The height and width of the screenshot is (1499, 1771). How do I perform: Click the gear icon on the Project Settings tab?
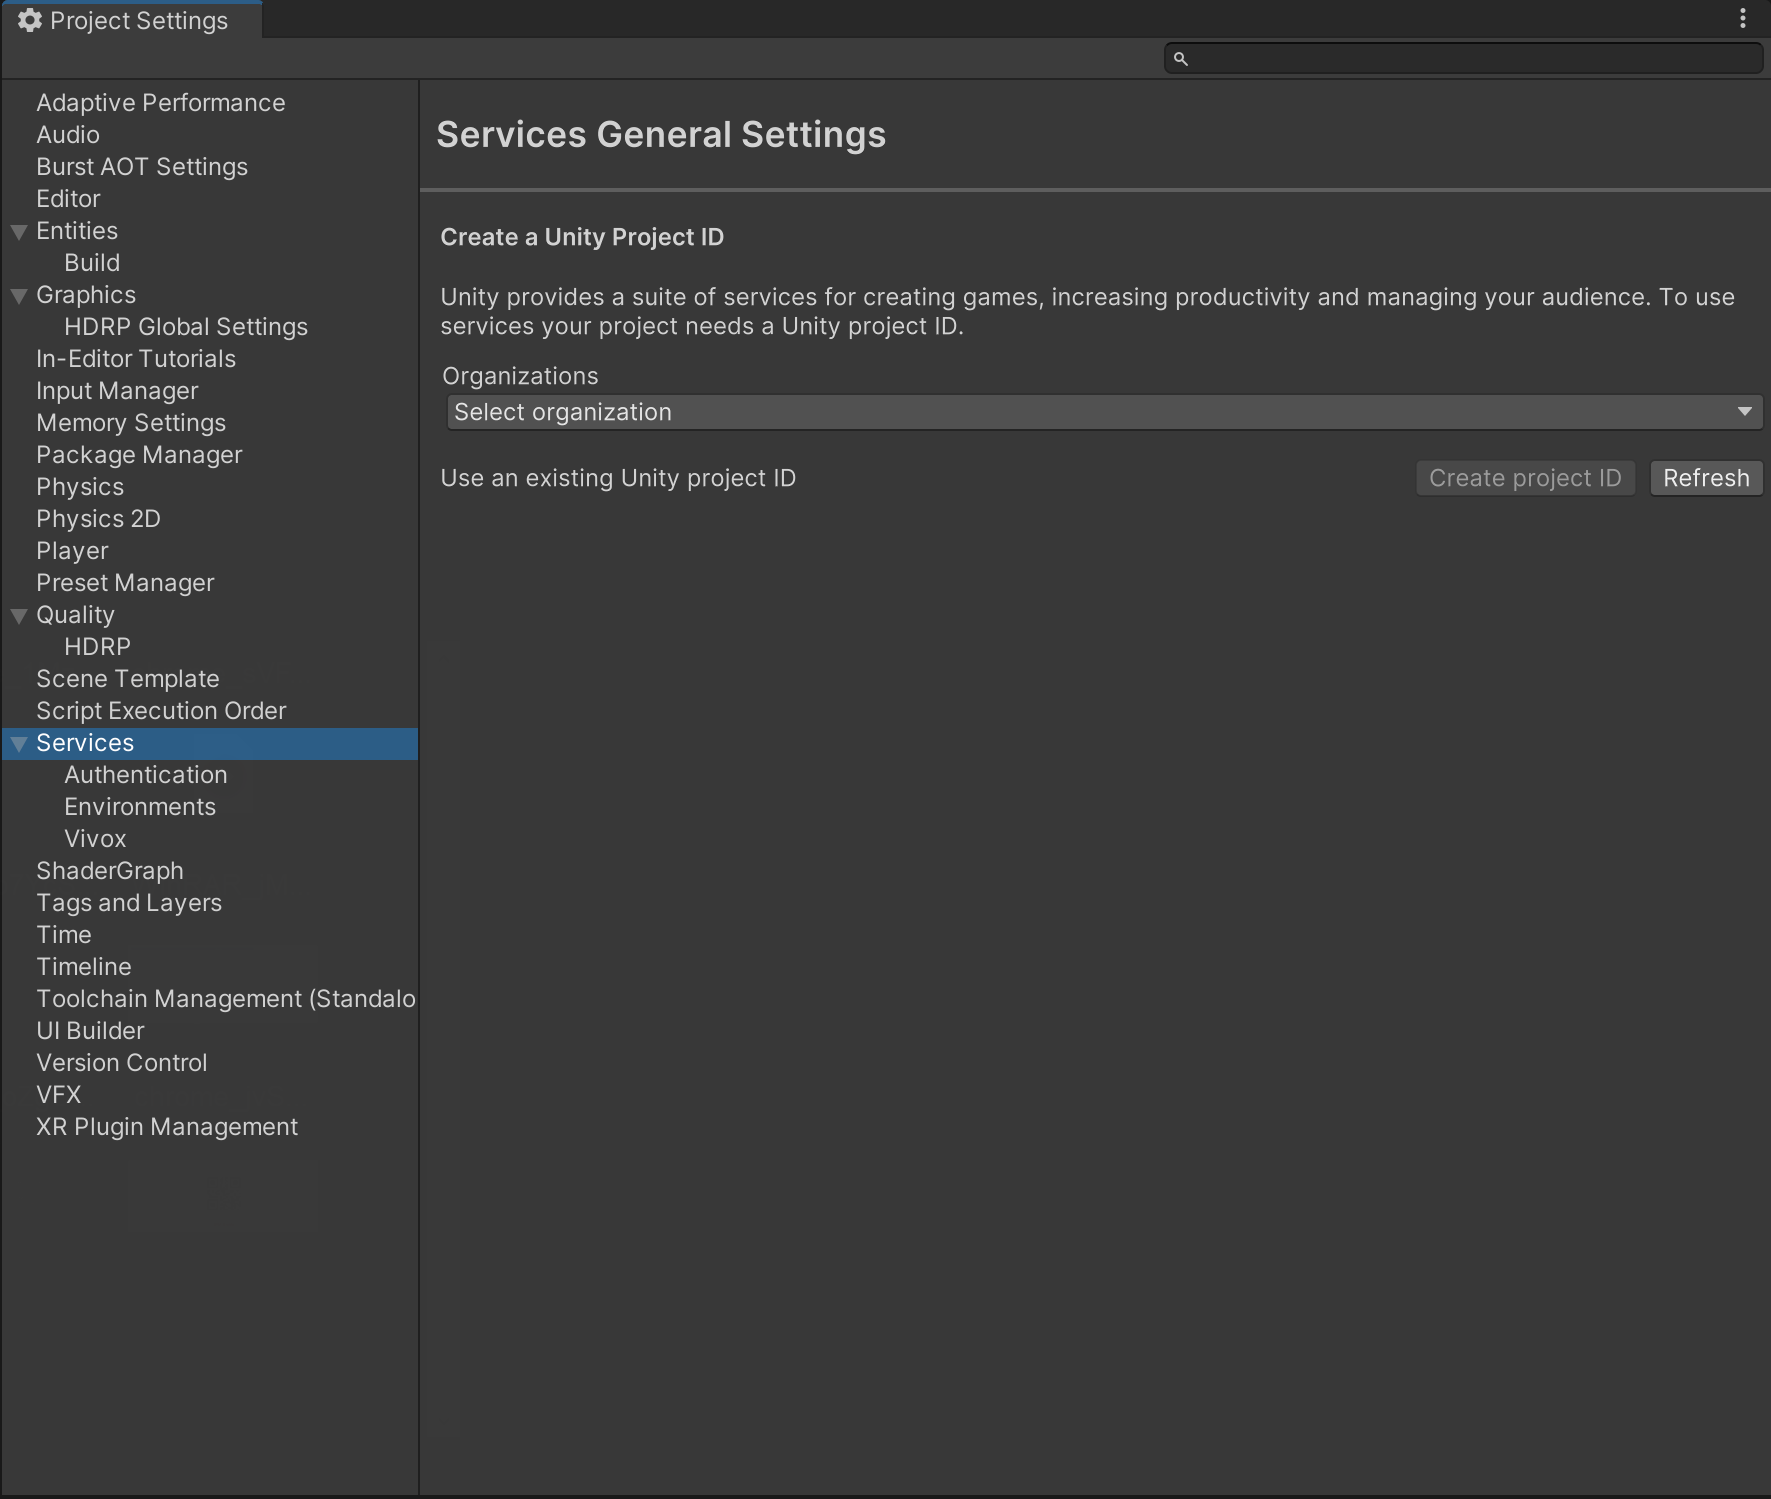(x=30, y=20)
